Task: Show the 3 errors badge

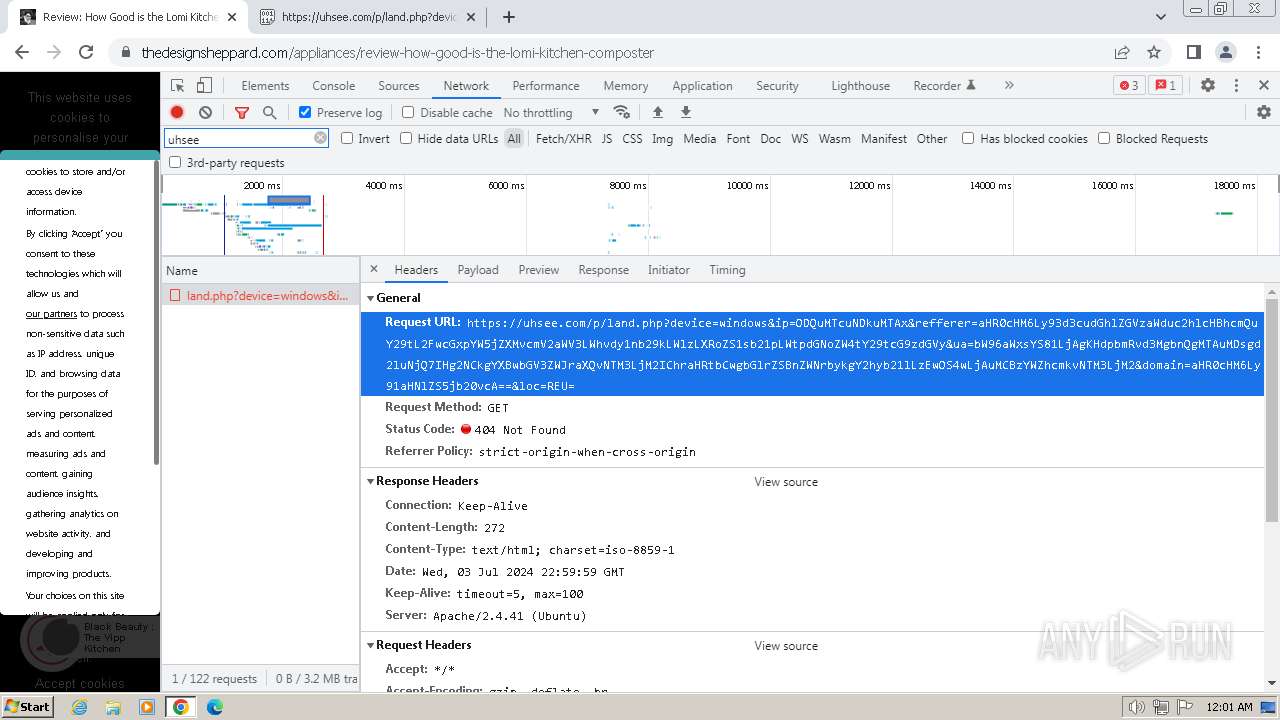Action: pyautogui.click(x=1129, y=86)
